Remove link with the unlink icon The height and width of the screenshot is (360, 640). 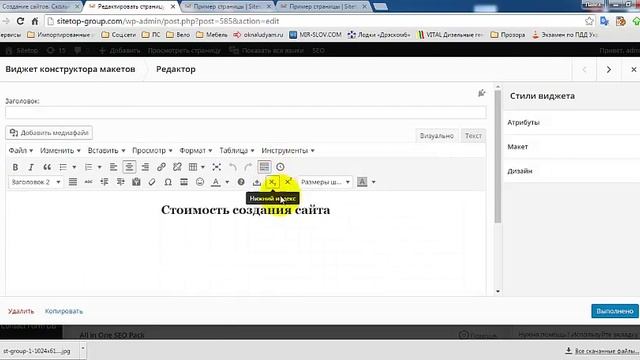coord(177,167)
